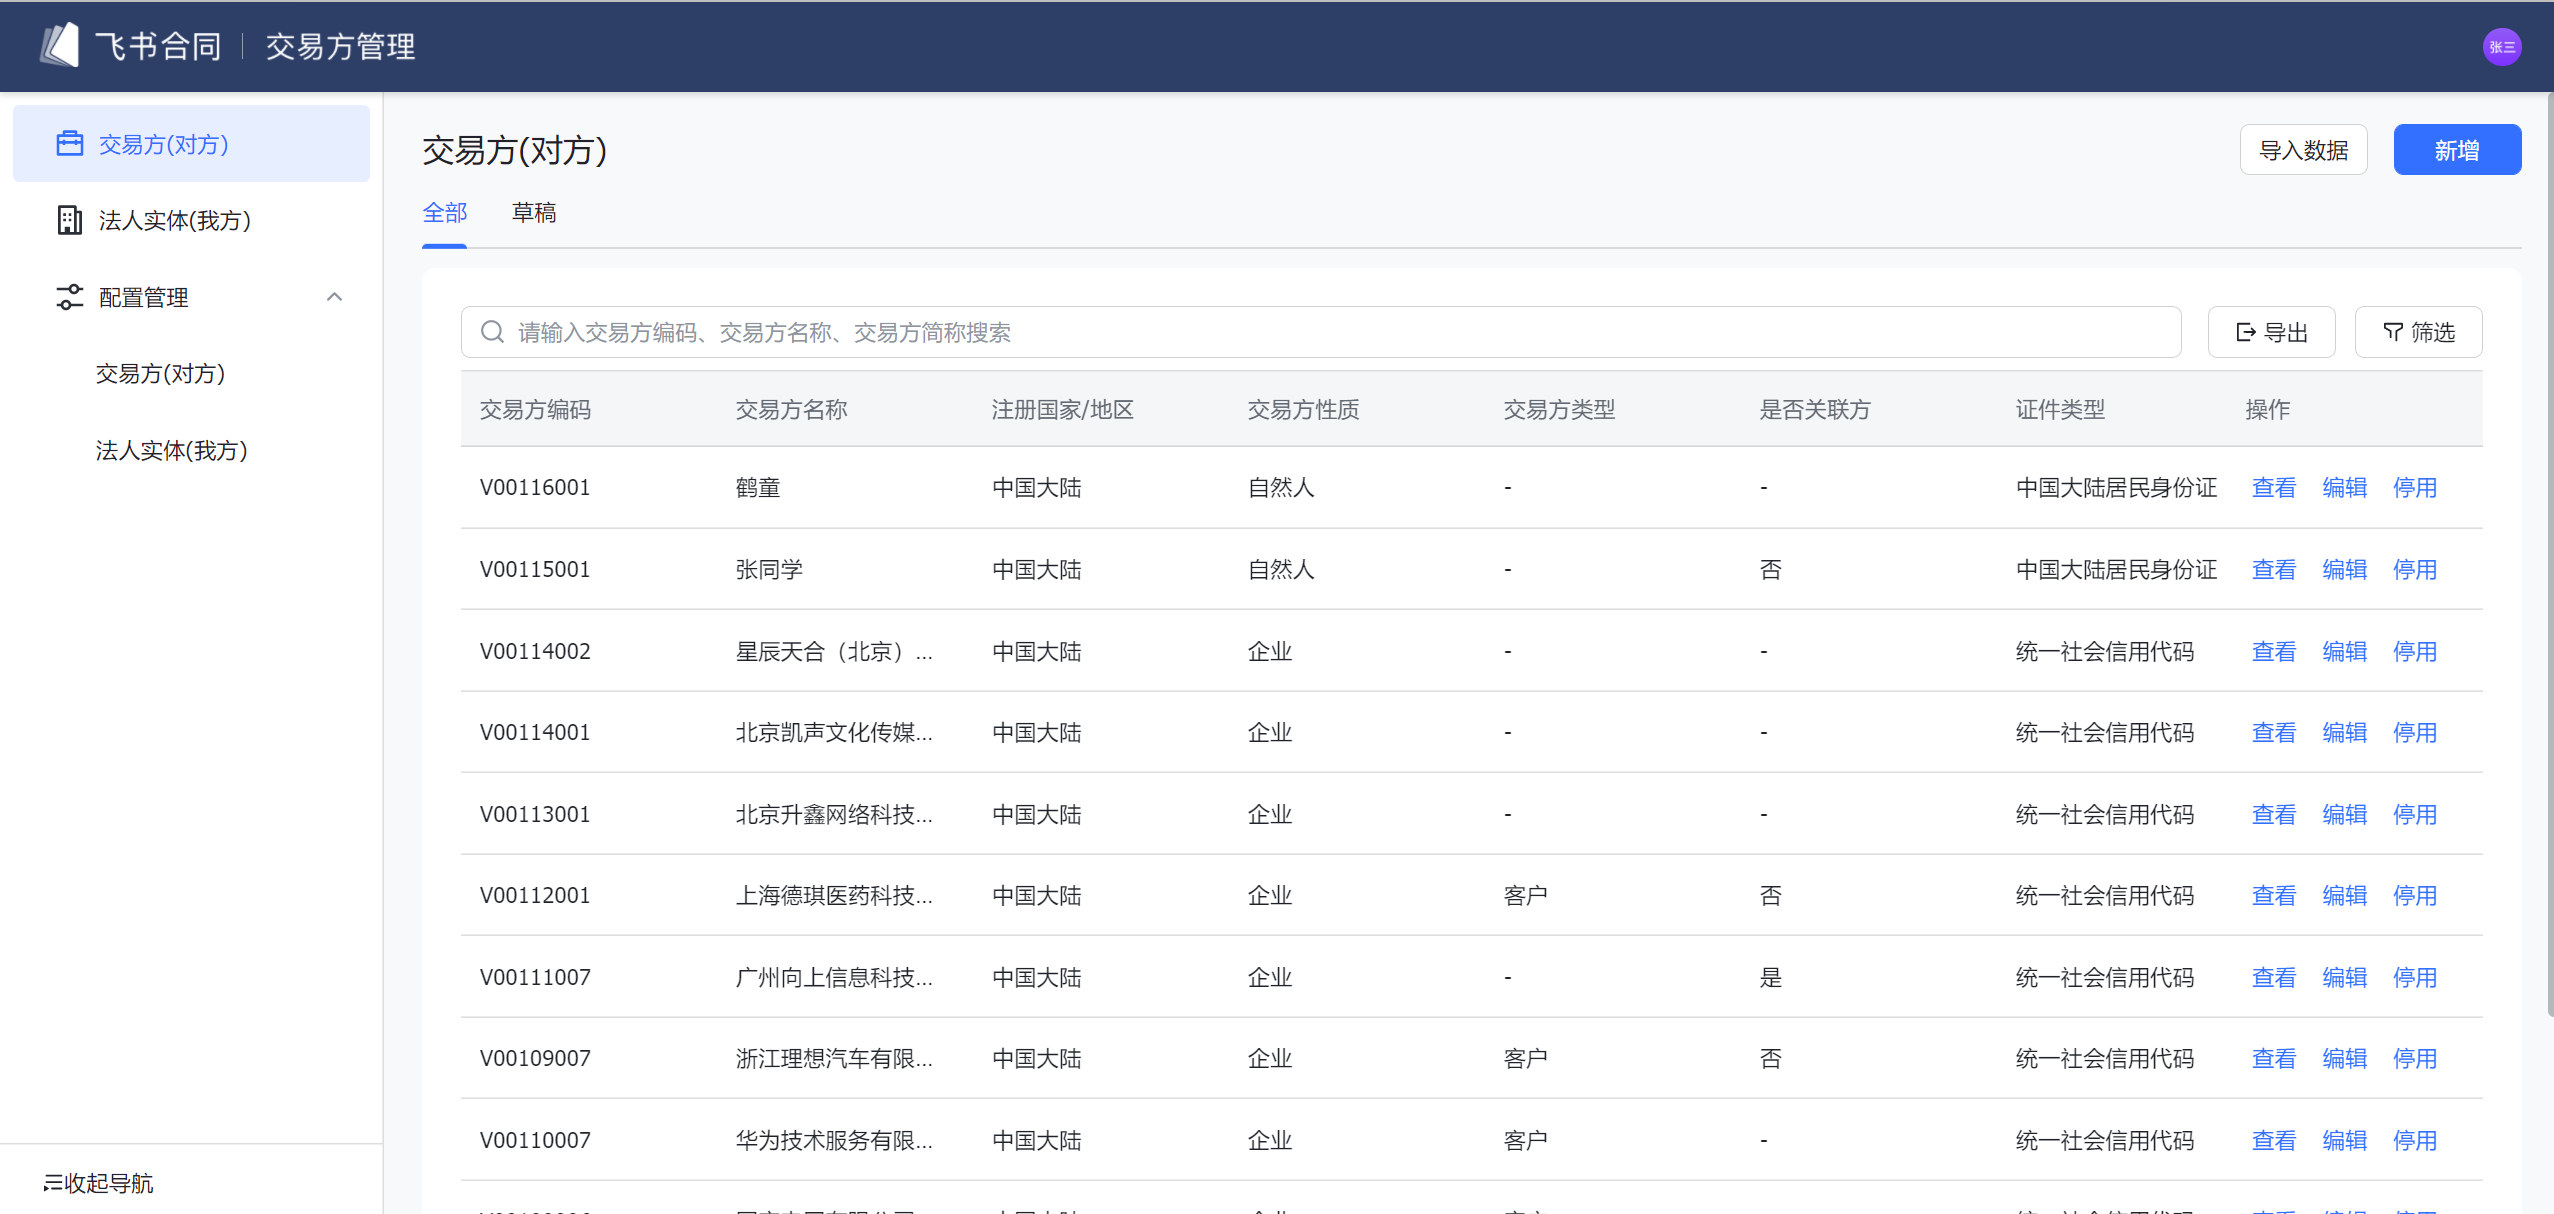The width and height of the screenshot is (2554, 1214).
Task: Click the 收起导航 collapse icon
Action: tap(53, 1184)
